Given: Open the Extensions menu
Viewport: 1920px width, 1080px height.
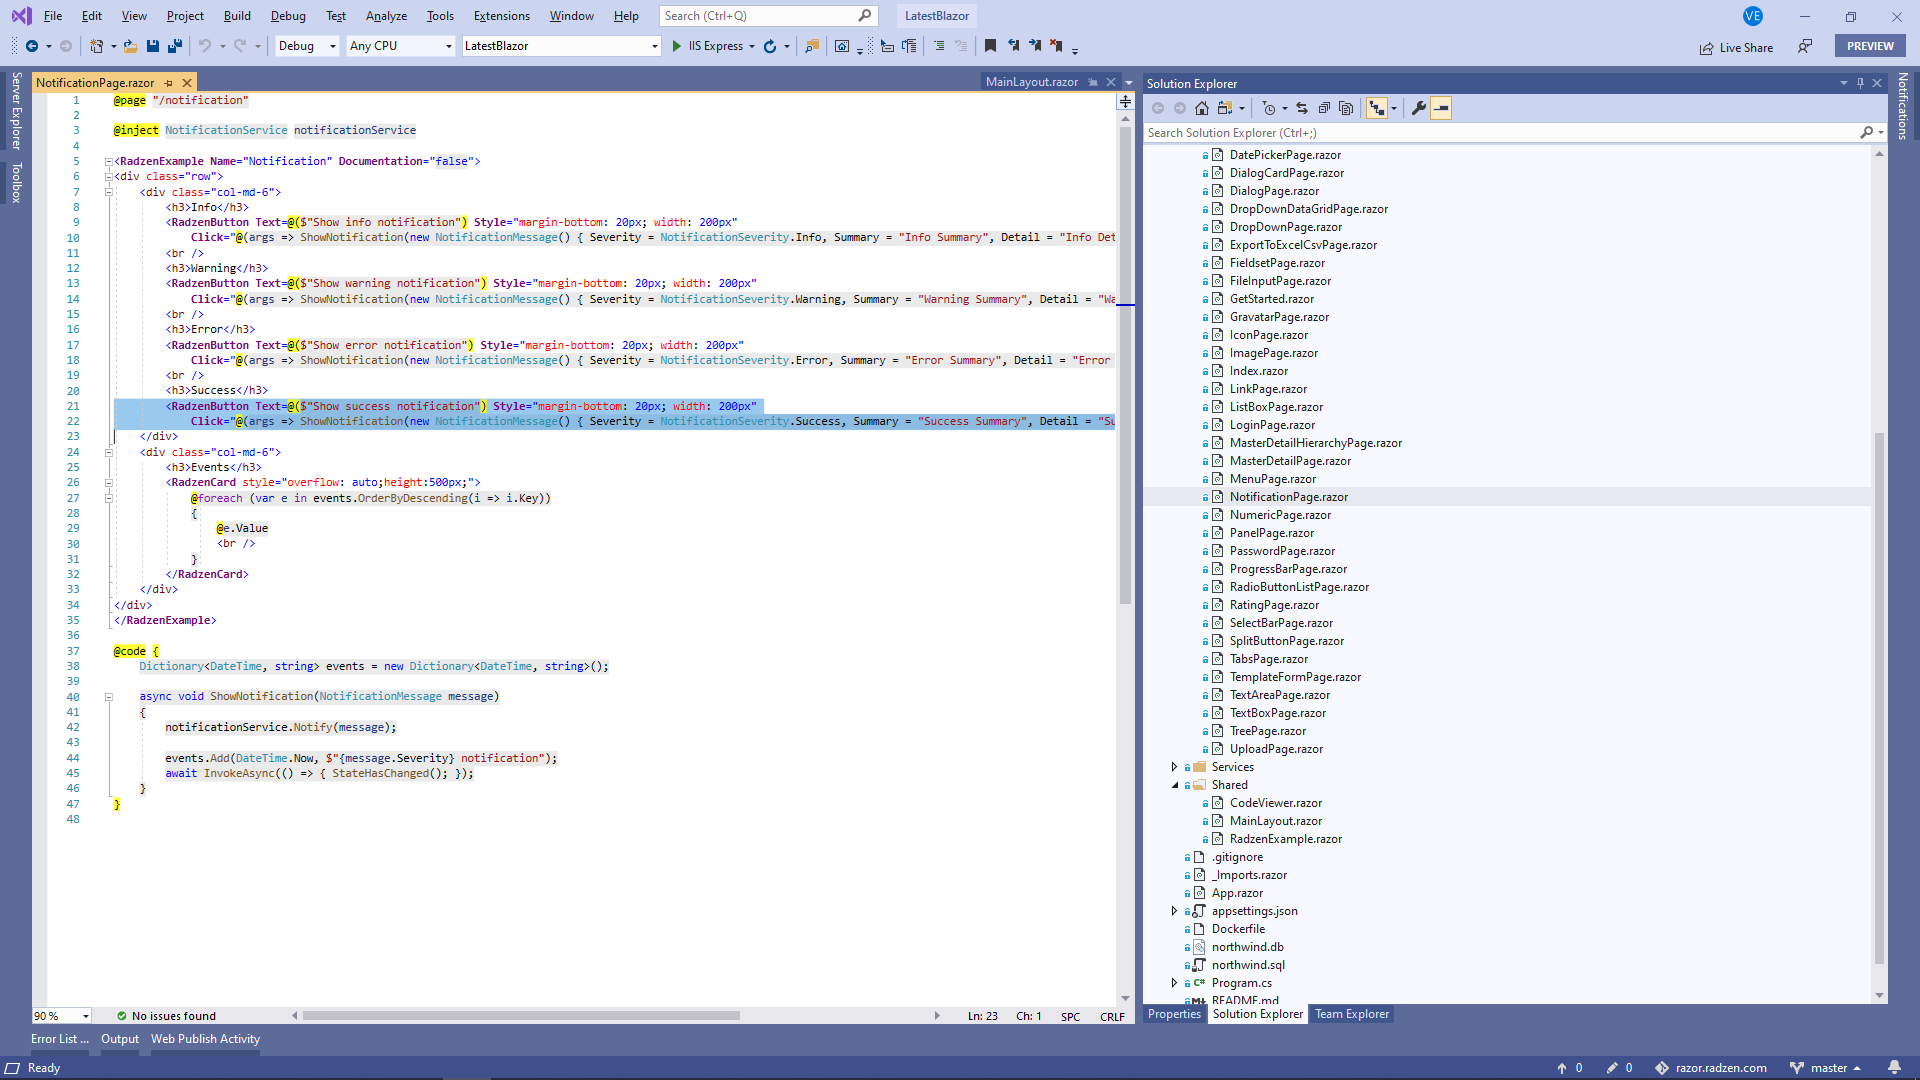Looking at the screenshot, I should (x=502, y=16).
